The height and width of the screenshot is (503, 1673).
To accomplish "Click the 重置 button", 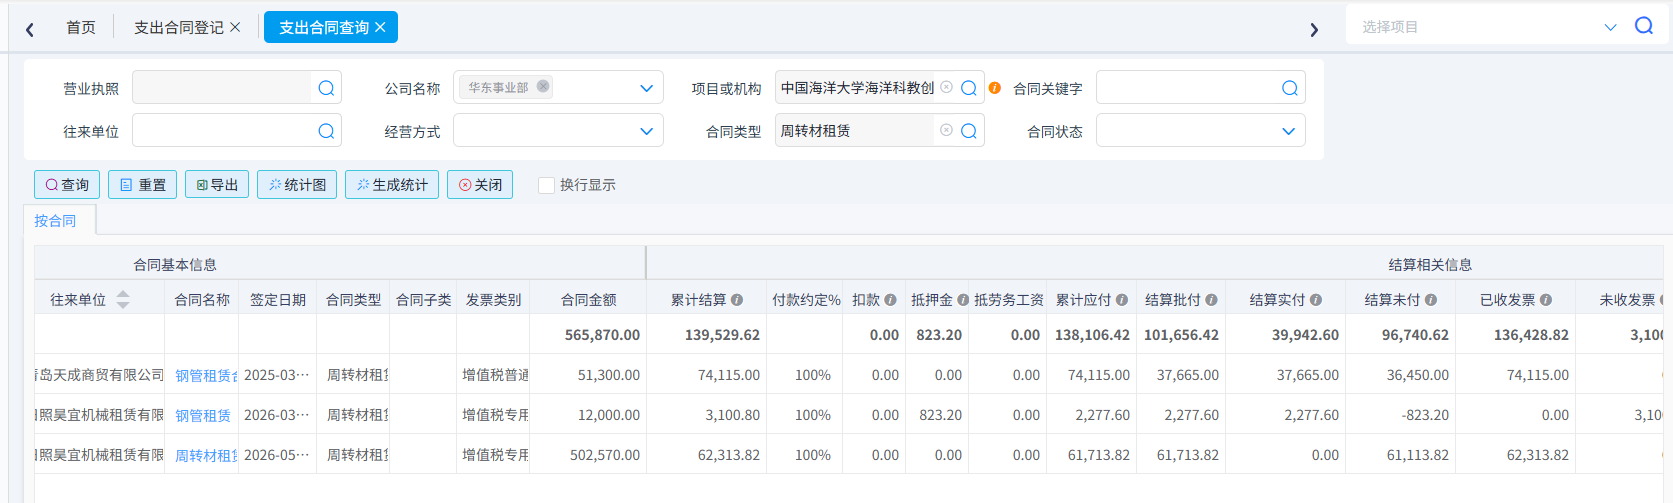I will [x=142, y=184].
